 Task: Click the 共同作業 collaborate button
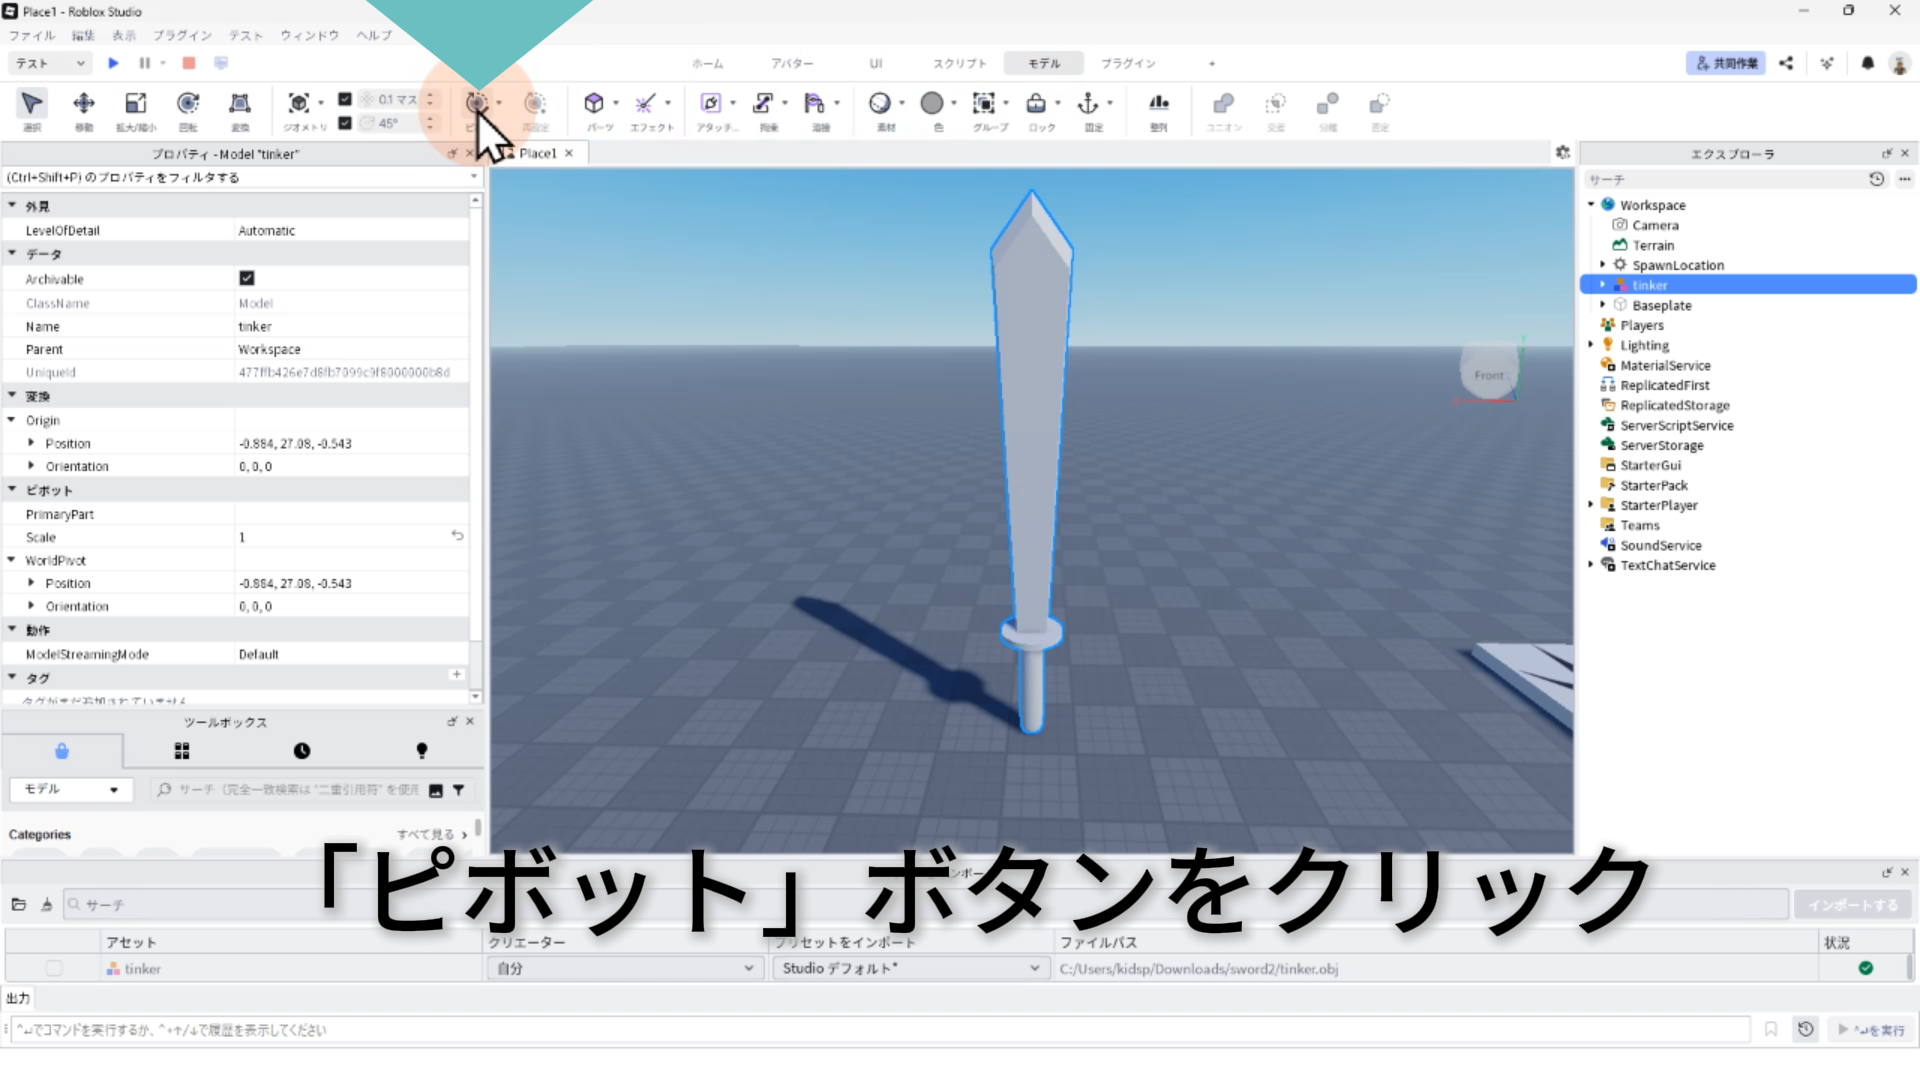pyautogui.click(x=1725, y=63)
